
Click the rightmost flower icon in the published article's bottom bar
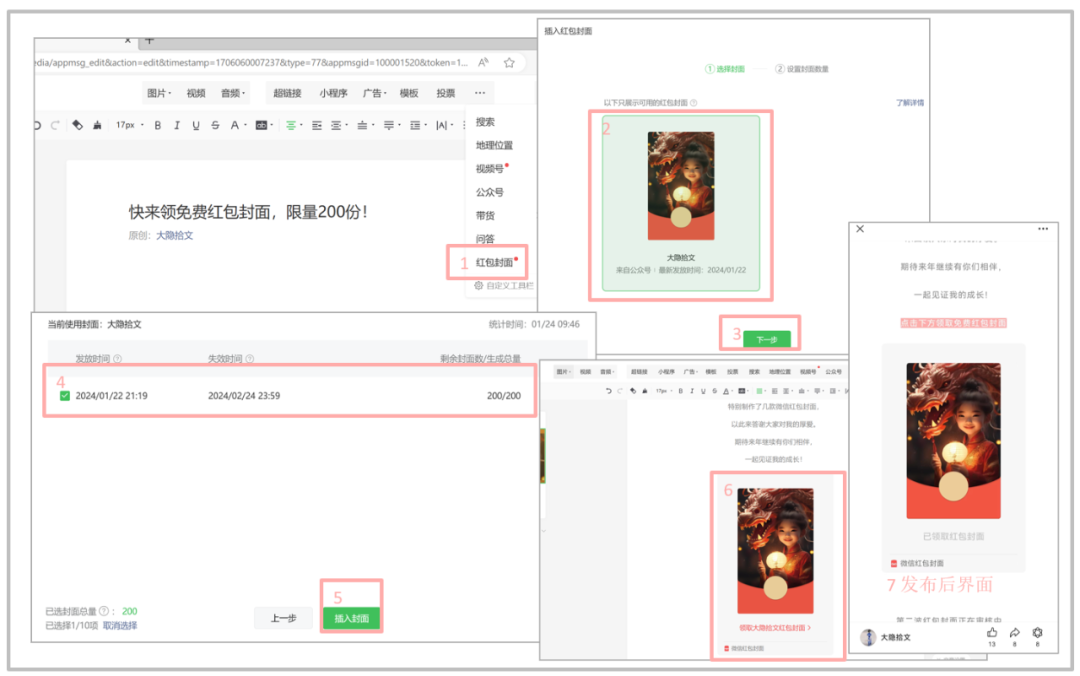pos(1037,633)
